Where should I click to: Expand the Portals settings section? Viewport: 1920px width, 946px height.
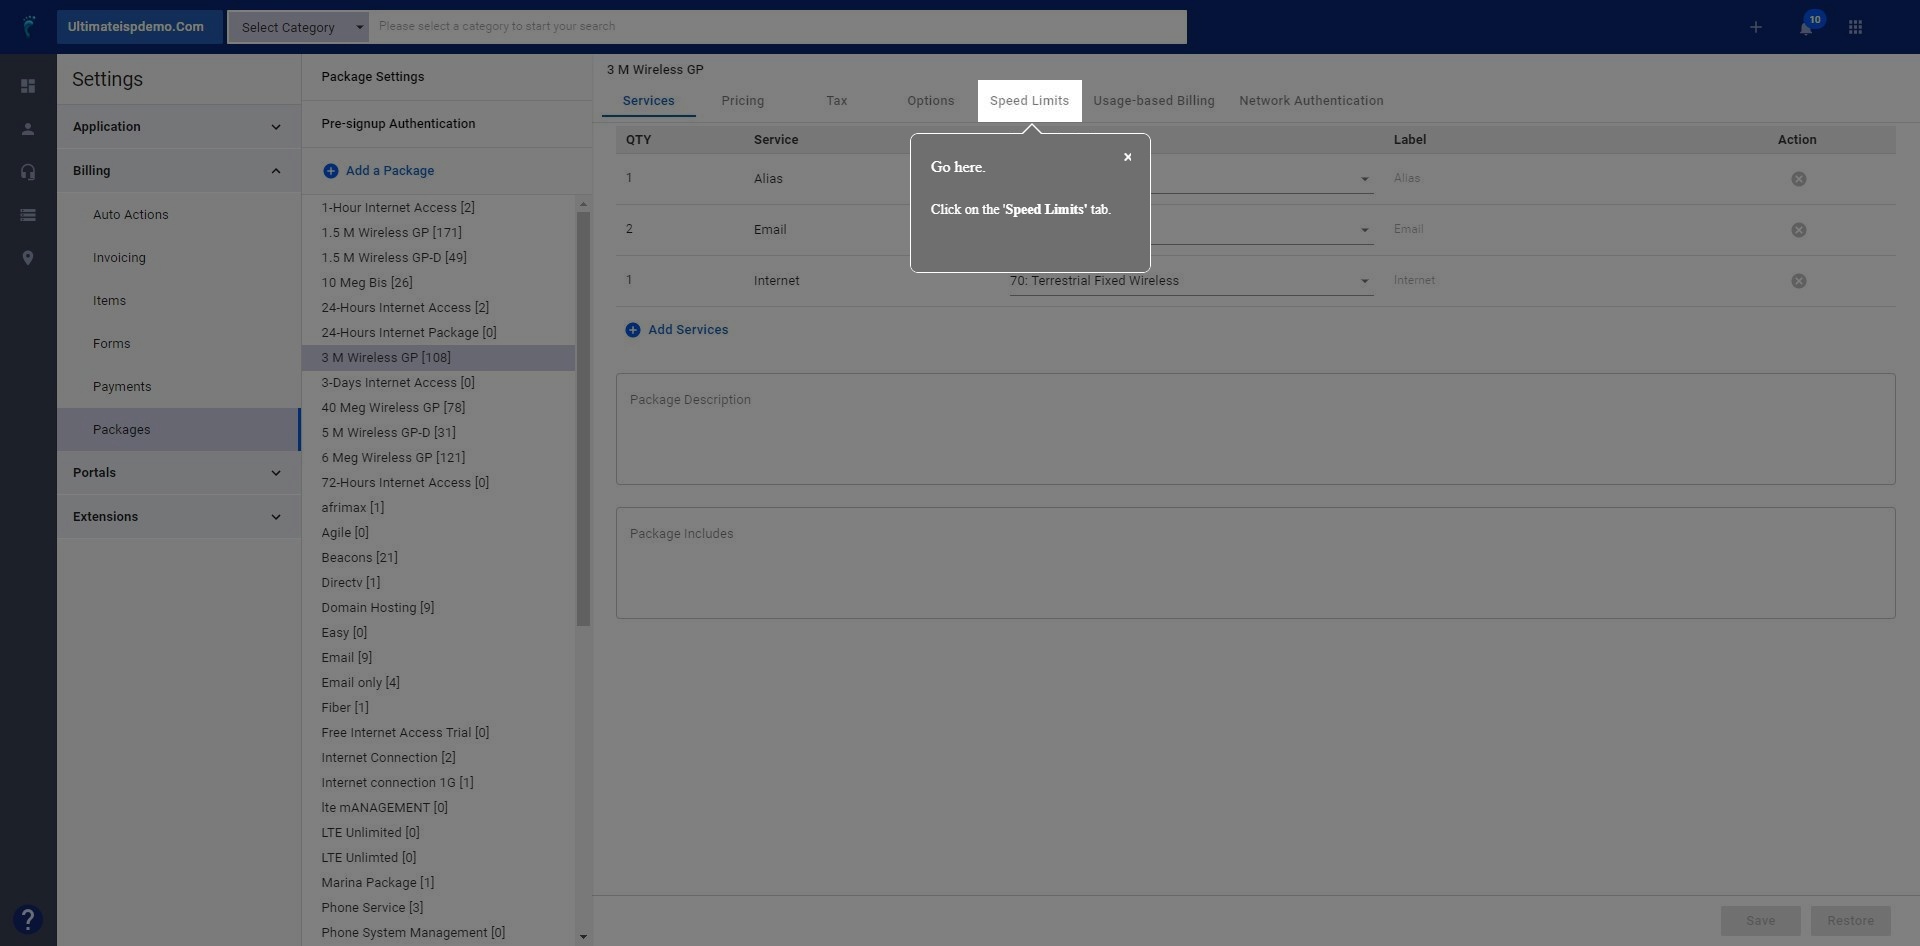179,473
